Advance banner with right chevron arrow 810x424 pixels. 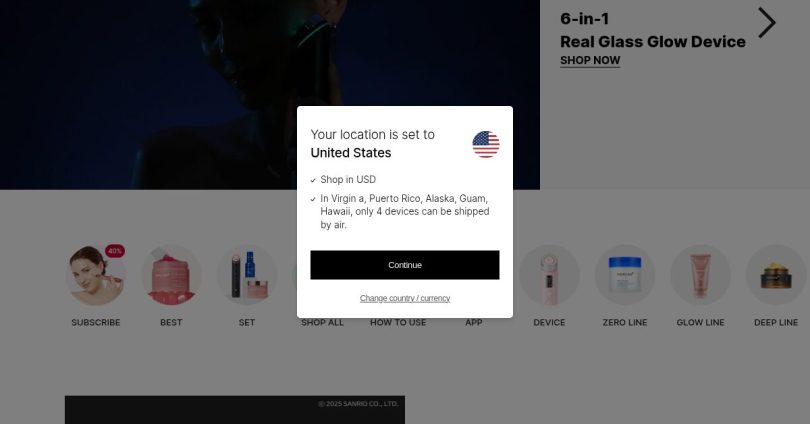coord(767,23)
